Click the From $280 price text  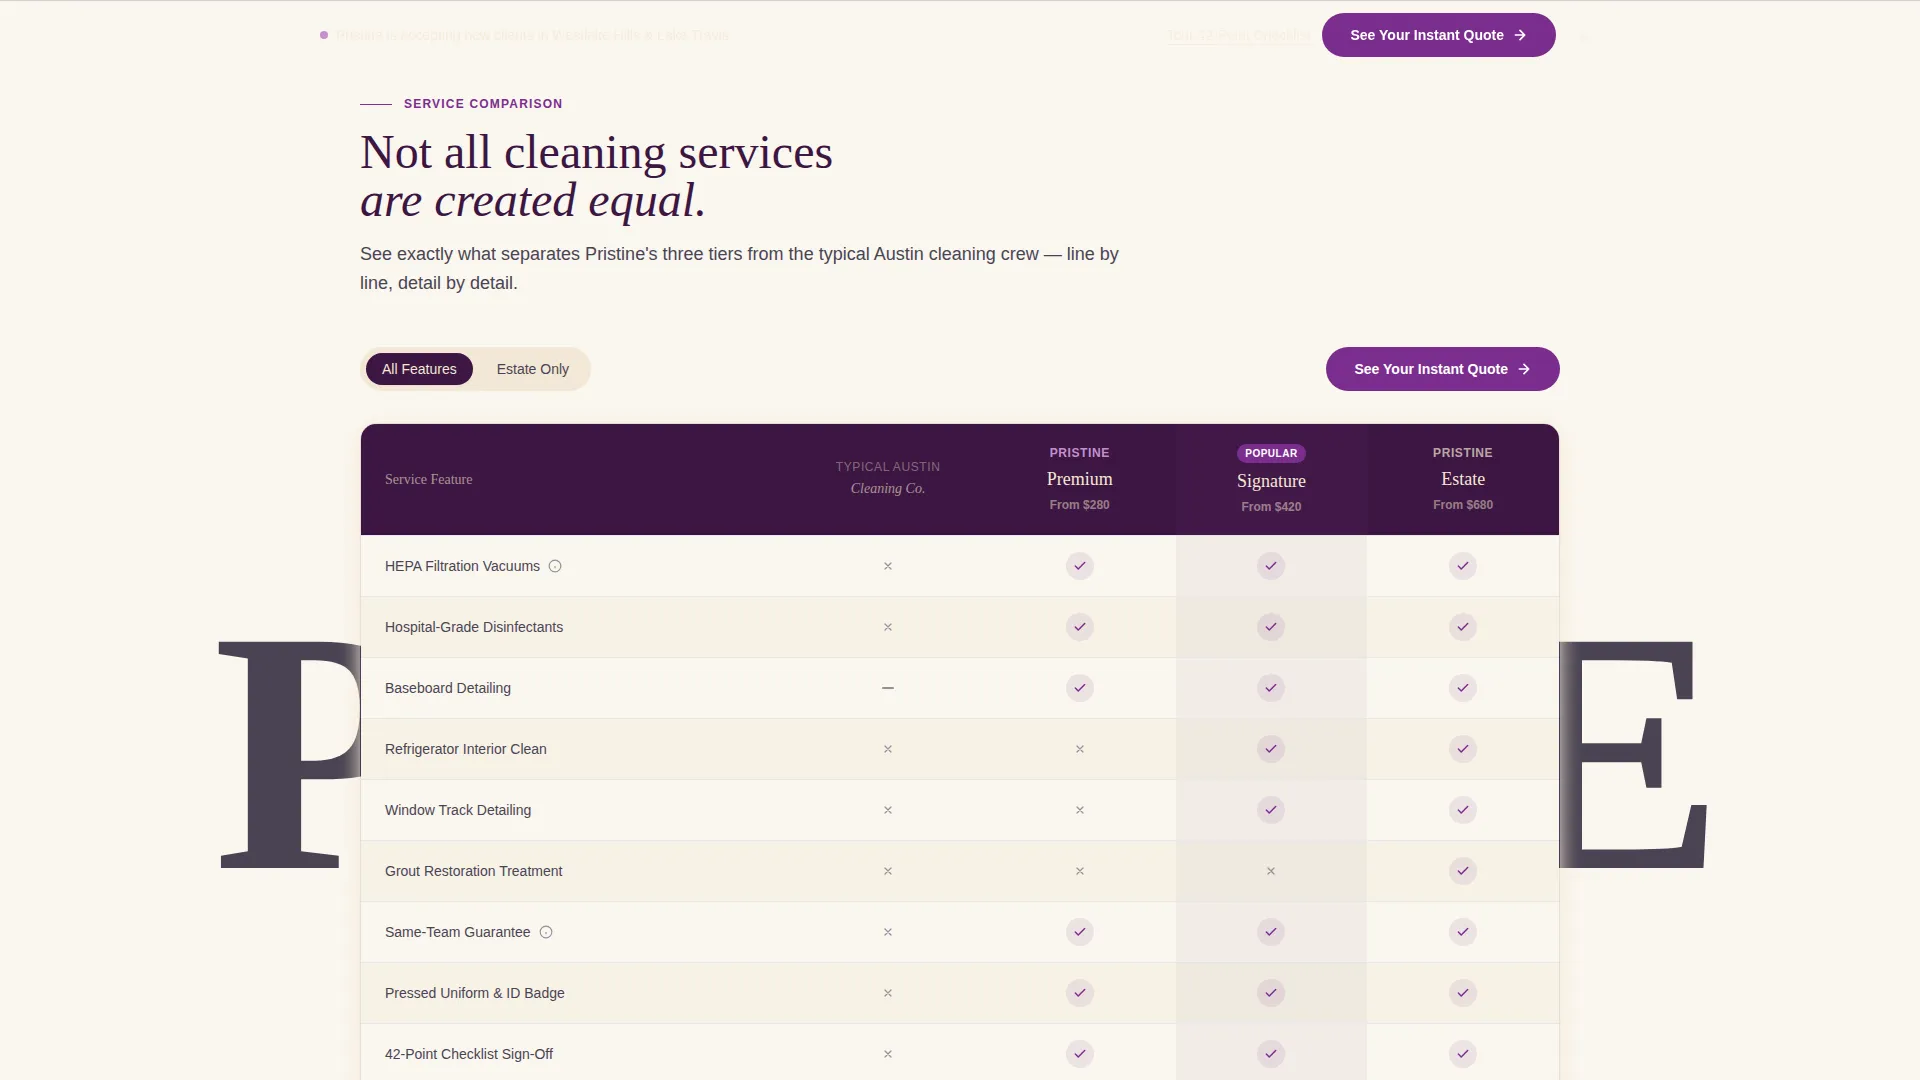tap(1080, 505)
